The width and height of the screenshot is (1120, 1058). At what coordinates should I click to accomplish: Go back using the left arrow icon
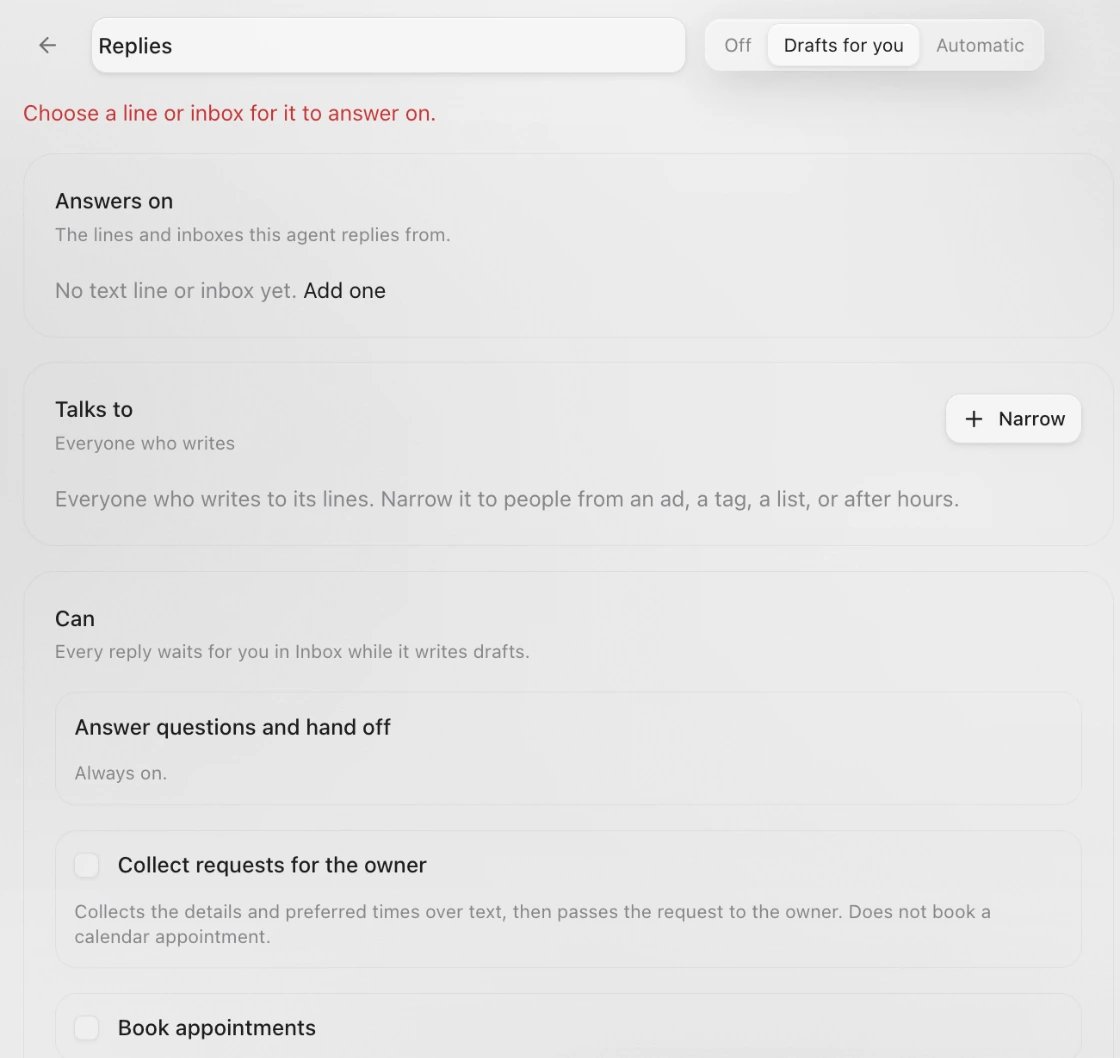[x=47, y=45]
